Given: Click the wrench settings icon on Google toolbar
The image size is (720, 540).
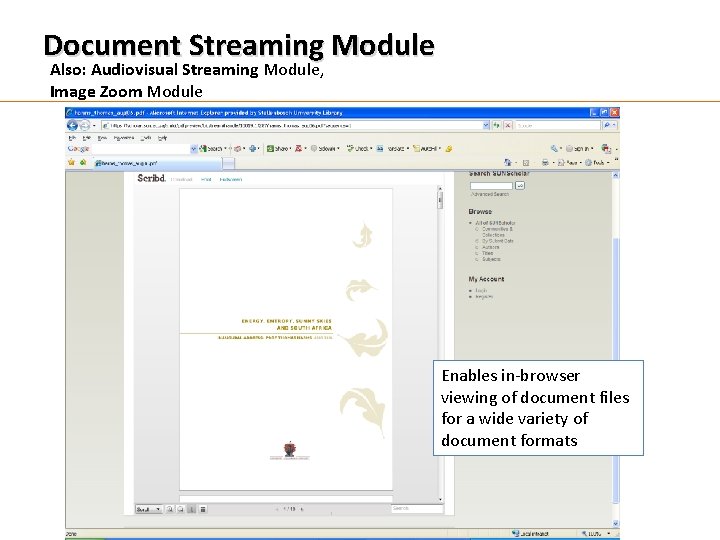Looking at the screenshot, I should [554, 148].
